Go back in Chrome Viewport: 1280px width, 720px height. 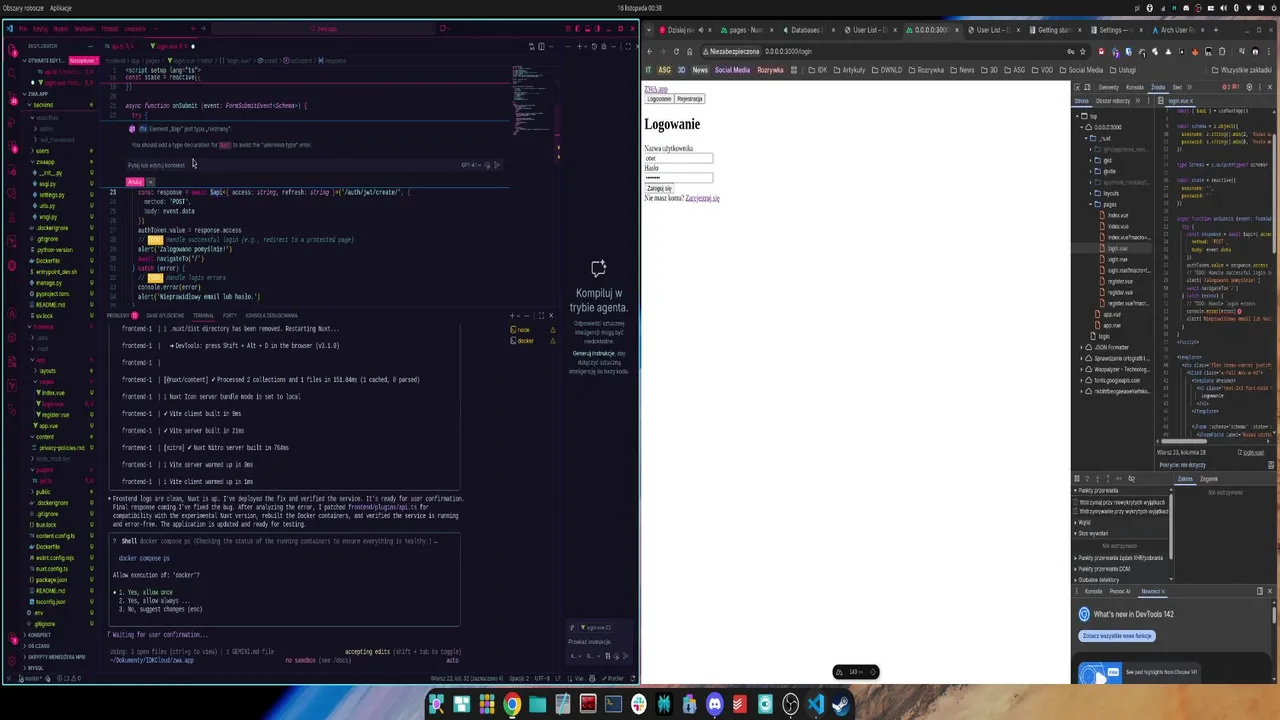[x=649, y=51]
